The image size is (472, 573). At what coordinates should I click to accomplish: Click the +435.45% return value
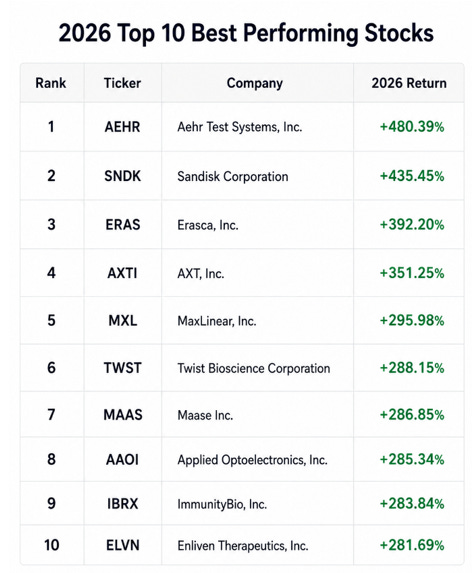[x=412, y=176]
